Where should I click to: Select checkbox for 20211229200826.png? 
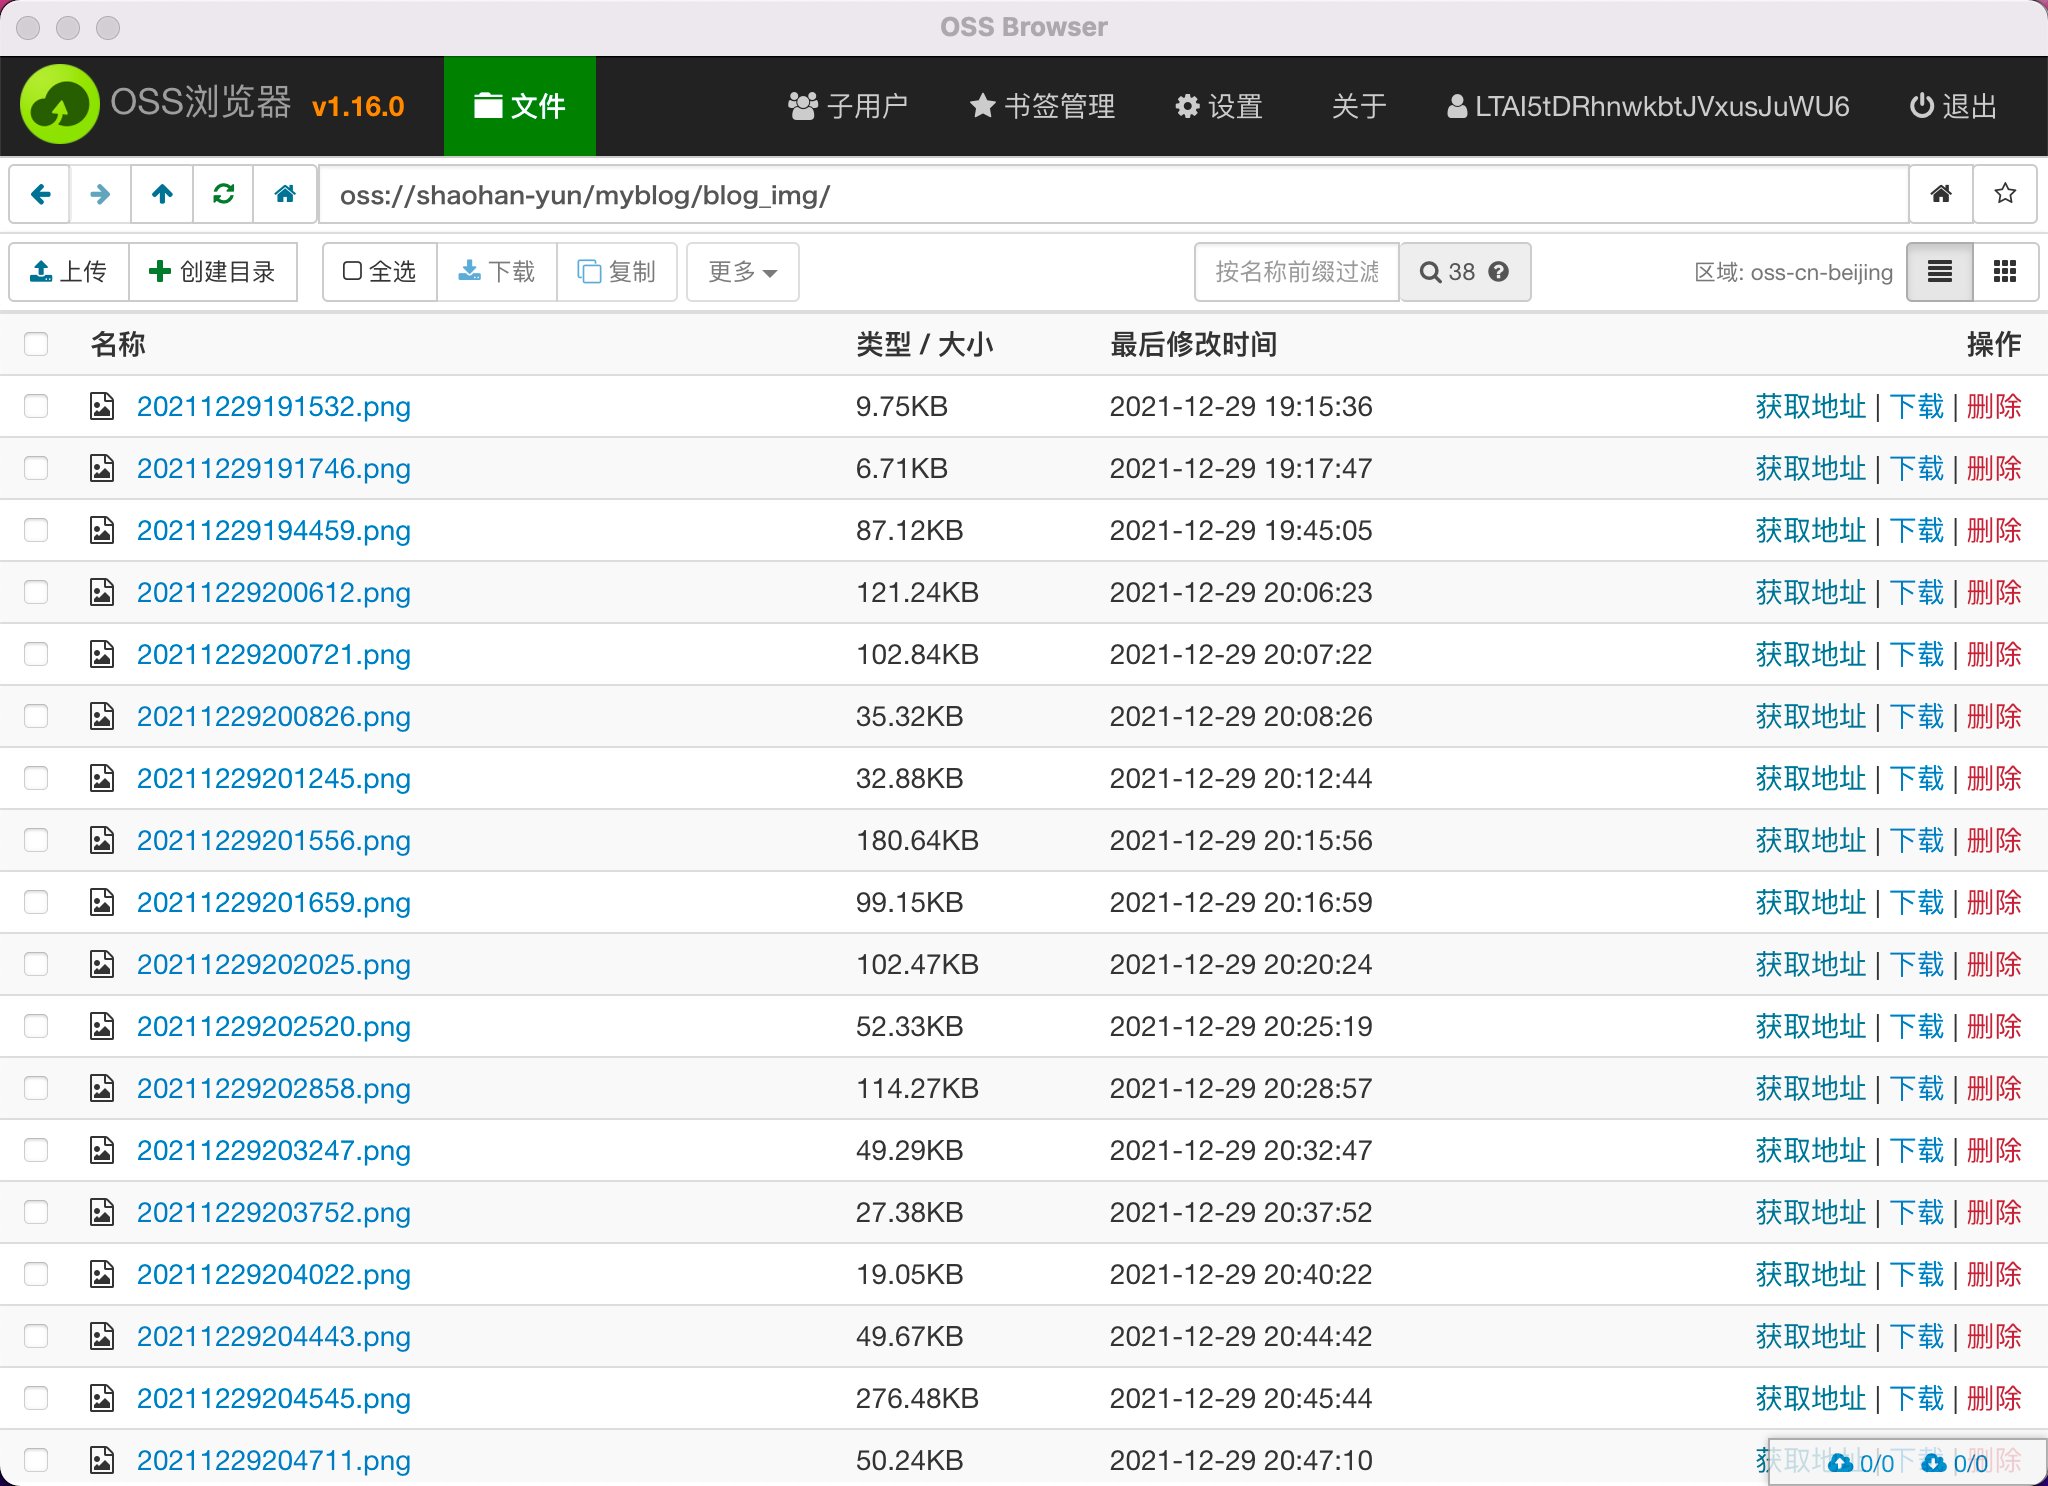[x=36, y=716]
